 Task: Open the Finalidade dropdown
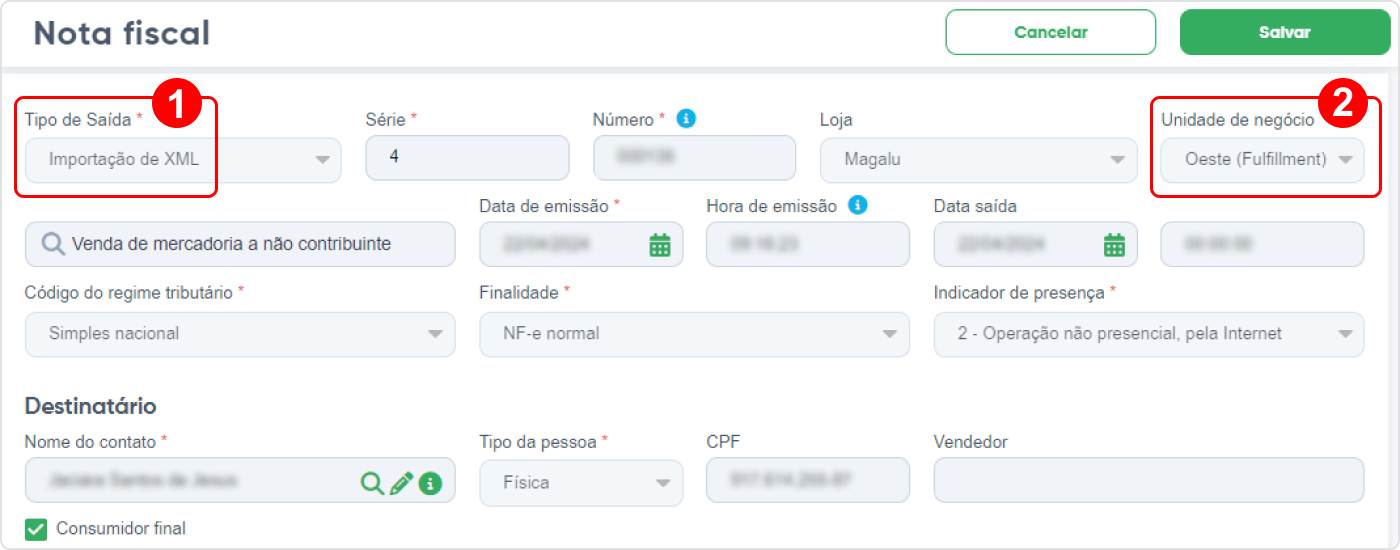click(x=694, y=334)
